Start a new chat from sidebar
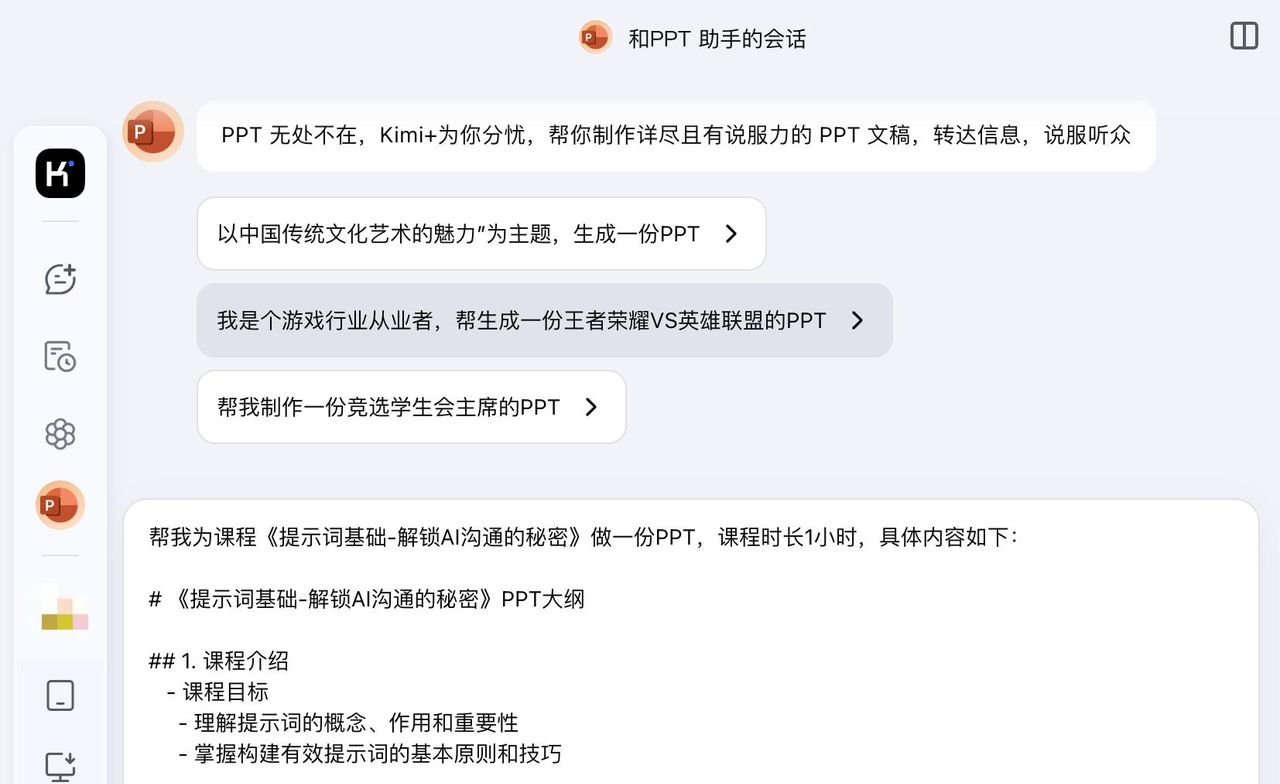The width and height of the screenshot is (1280, 784). point(60,279)
